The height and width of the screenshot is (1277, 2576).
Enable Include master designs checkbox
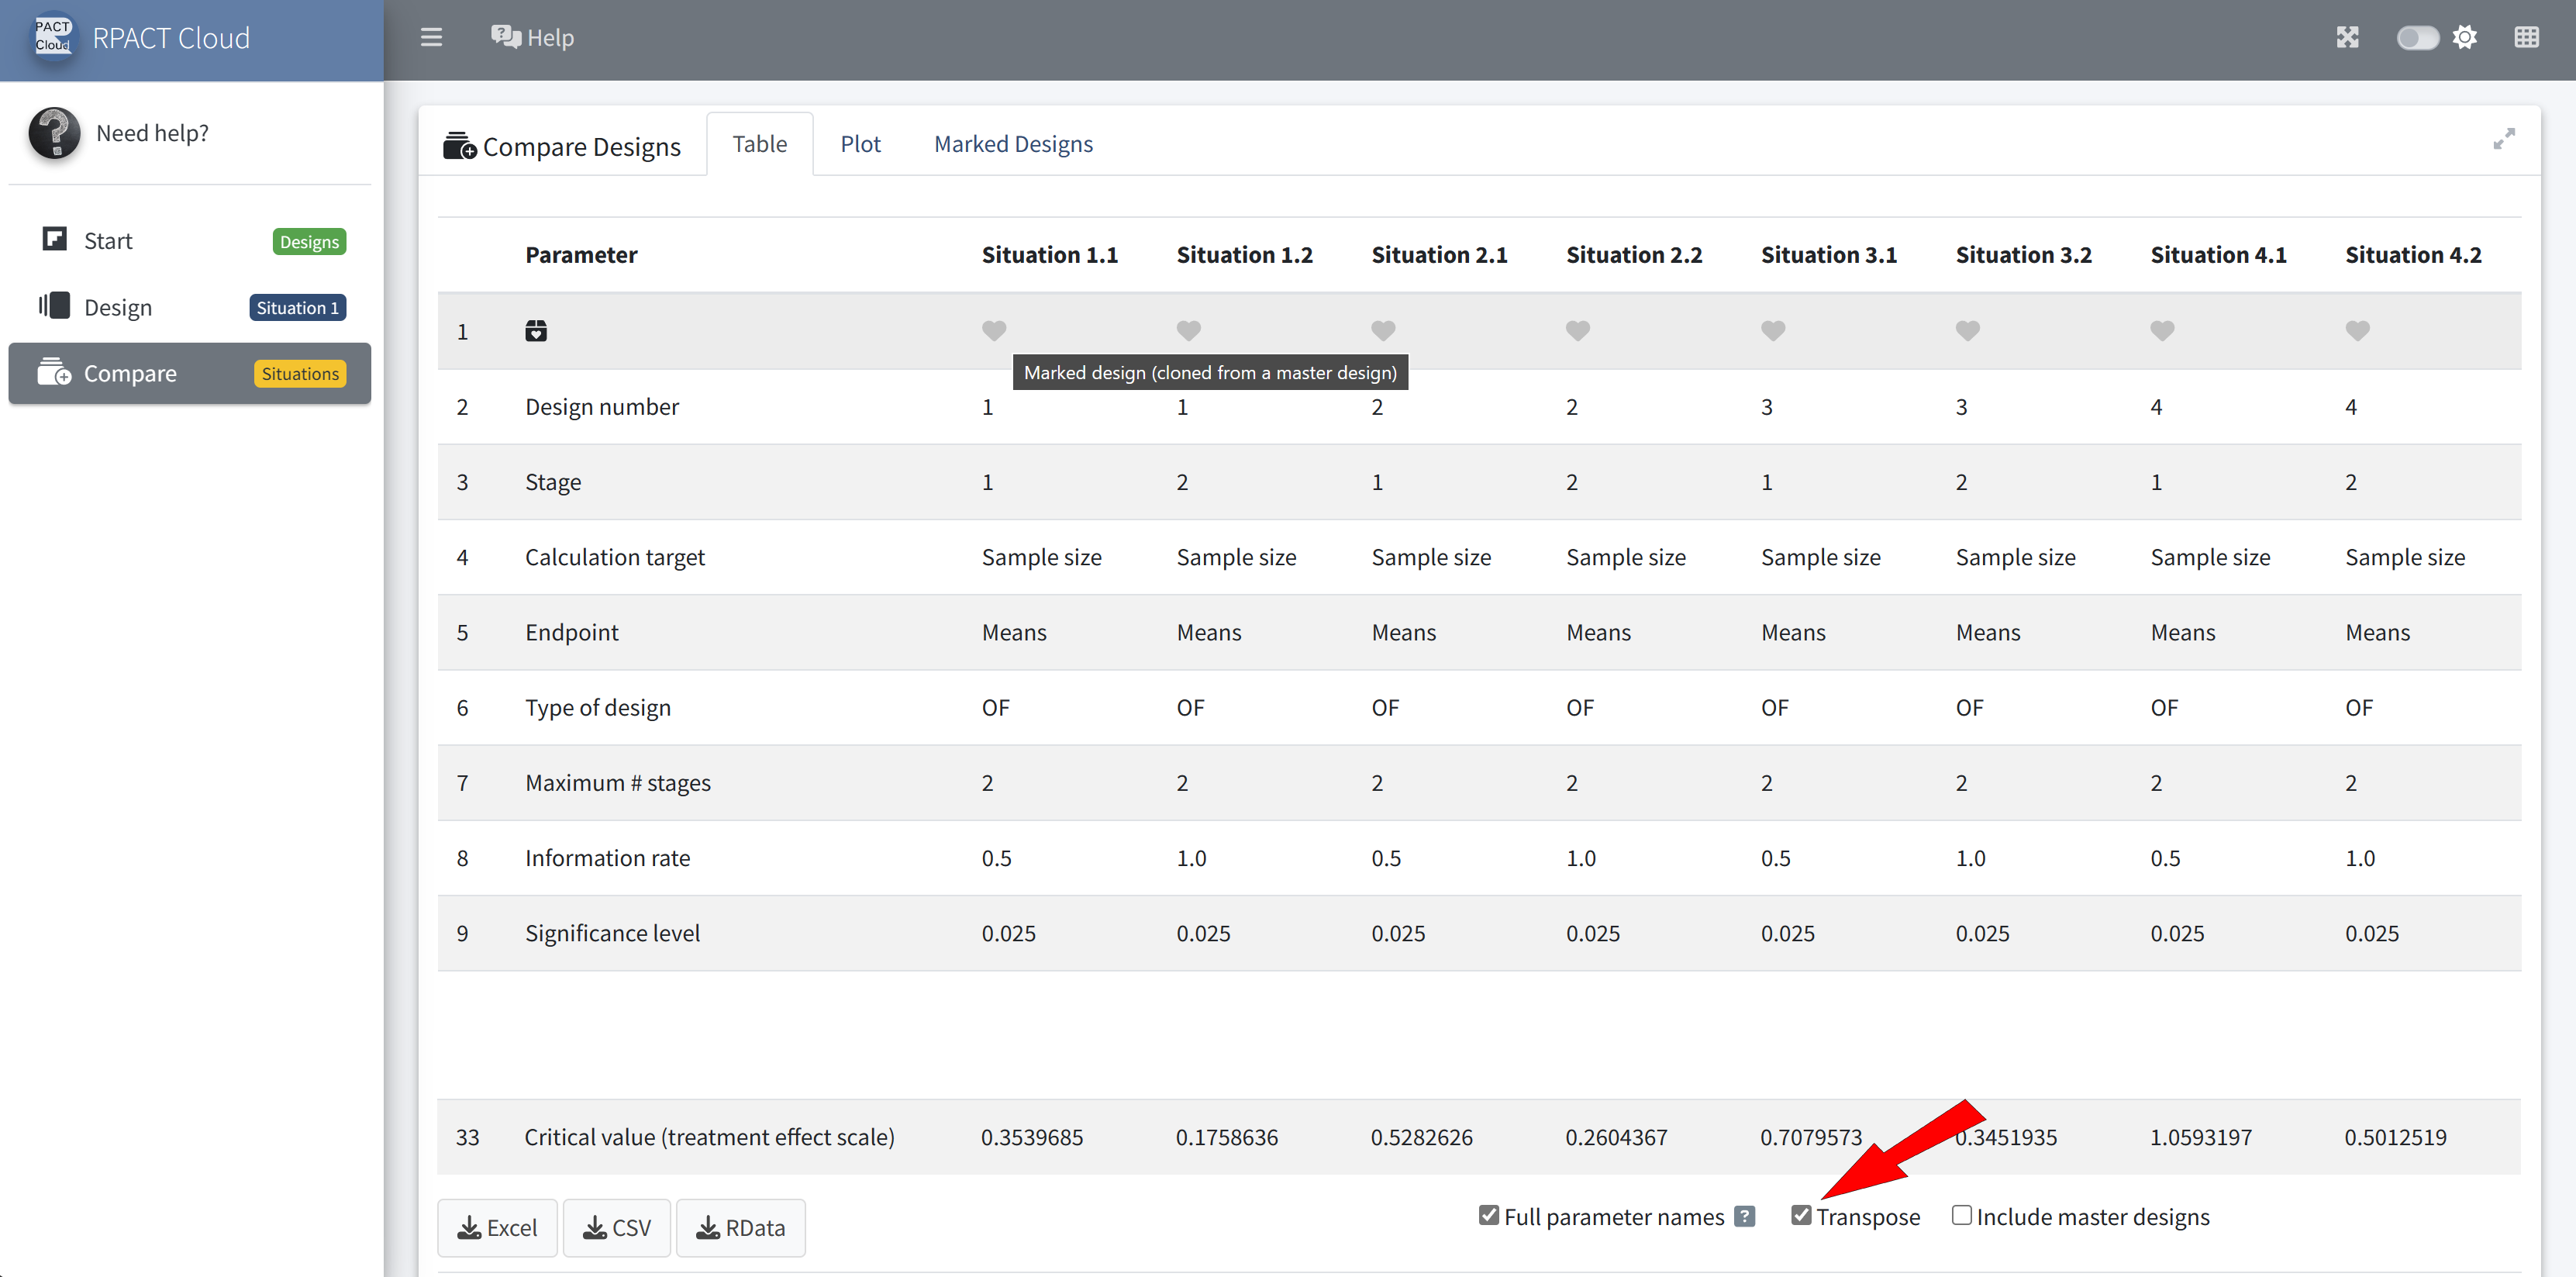tap(1961, 1215)
